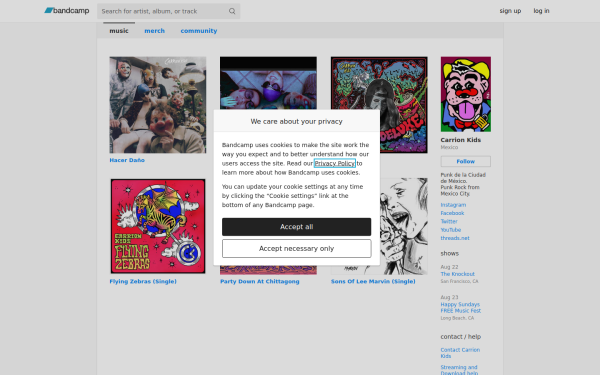Open The Knockout show link
600x375 pixels.
(457, 274)
